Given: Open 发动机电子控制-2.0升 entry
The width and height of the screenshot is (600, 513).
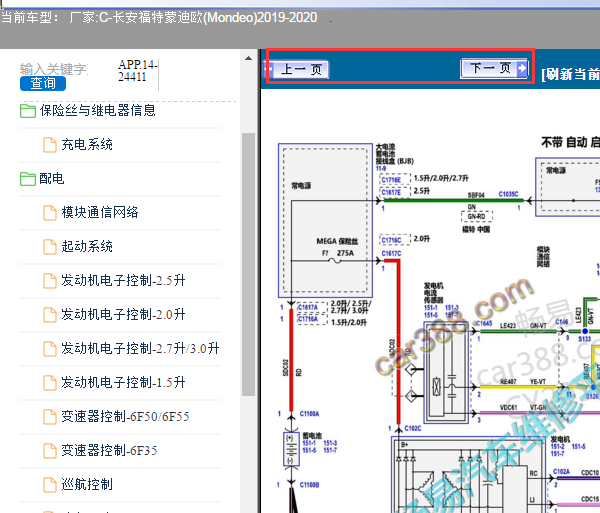Looking at the screenshot, I should [x=123, y=314].
